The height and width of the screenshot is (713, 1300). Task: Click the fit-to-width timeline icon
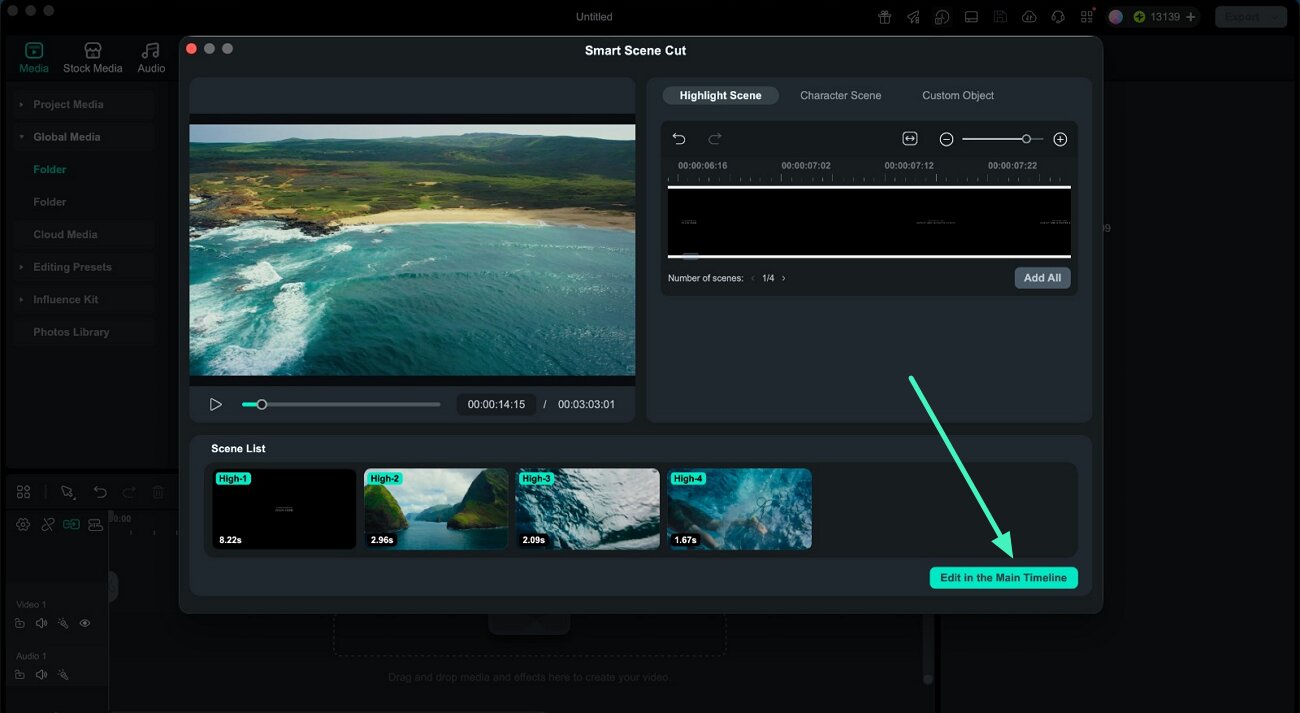[910, 139]
